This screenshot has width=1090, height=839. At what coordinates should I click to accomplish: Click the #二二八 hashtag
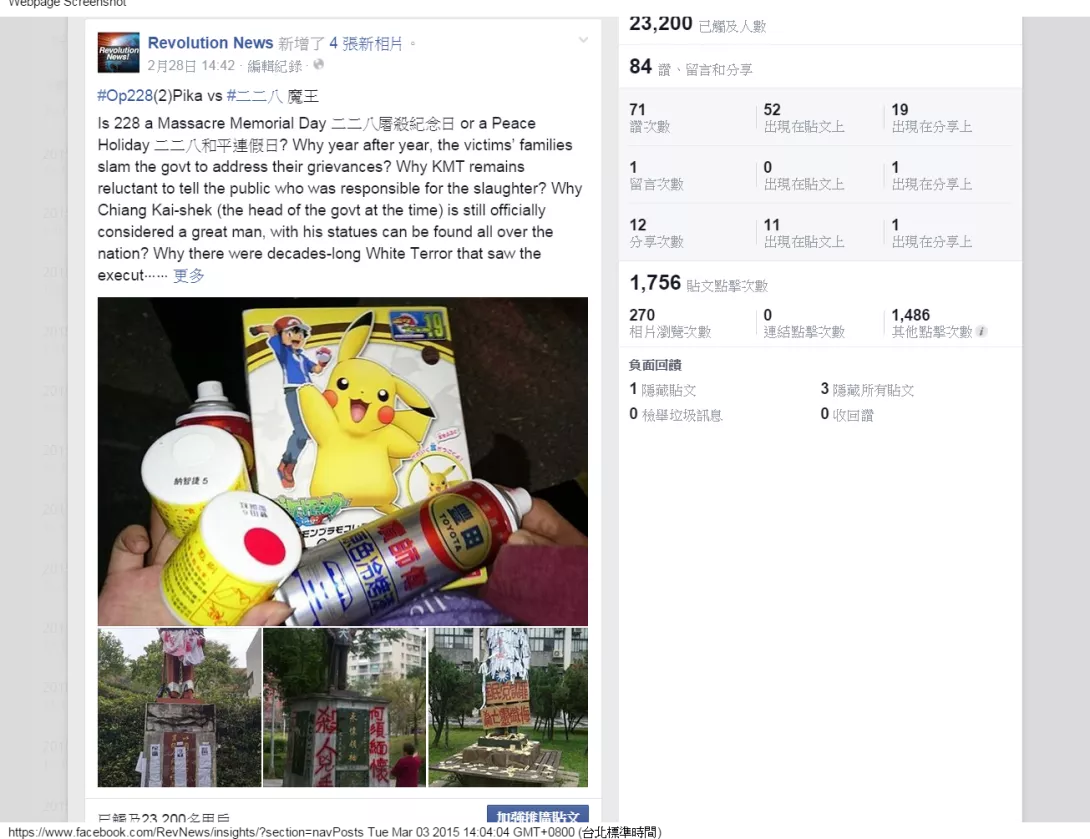254,96
